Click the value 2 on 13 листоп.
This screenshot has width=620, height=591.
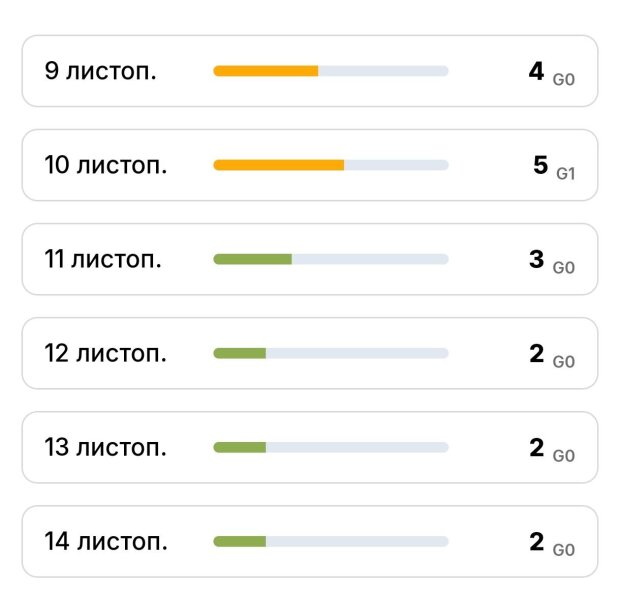click(x=536, y=447)
